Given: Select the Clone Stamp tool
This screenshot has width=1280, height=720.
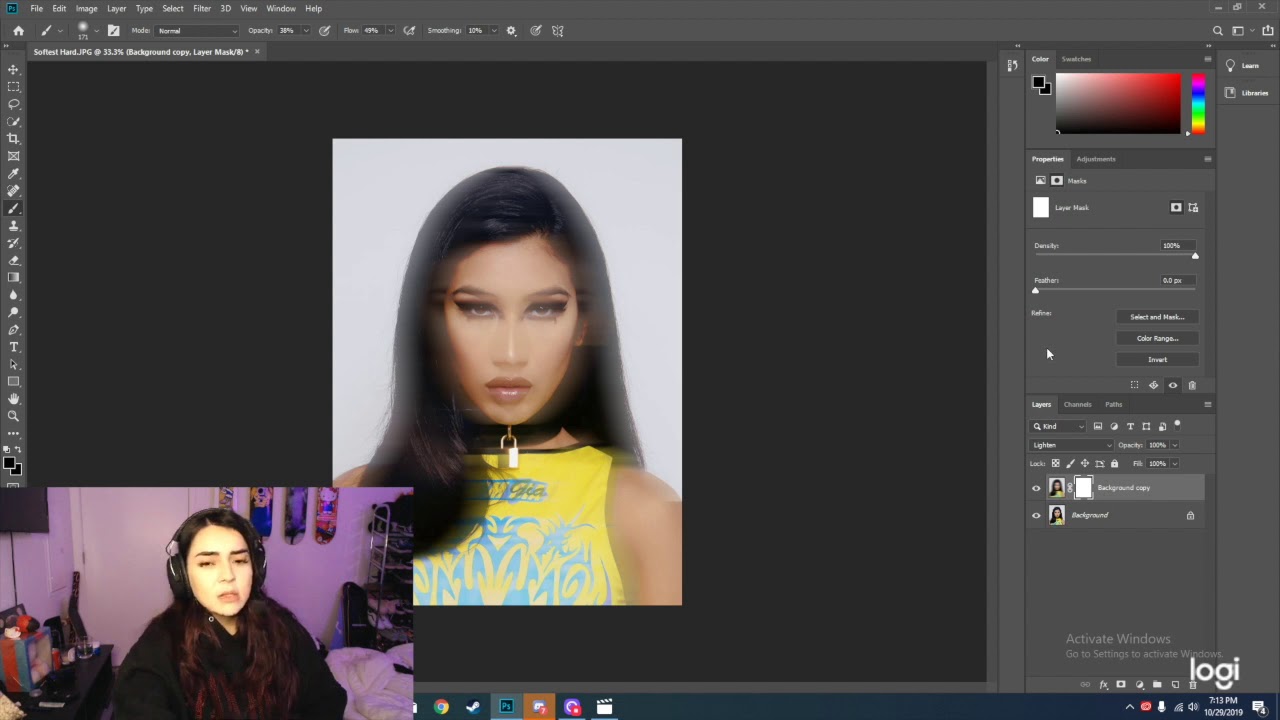Looking at the screenshot, I should [14, 226].
